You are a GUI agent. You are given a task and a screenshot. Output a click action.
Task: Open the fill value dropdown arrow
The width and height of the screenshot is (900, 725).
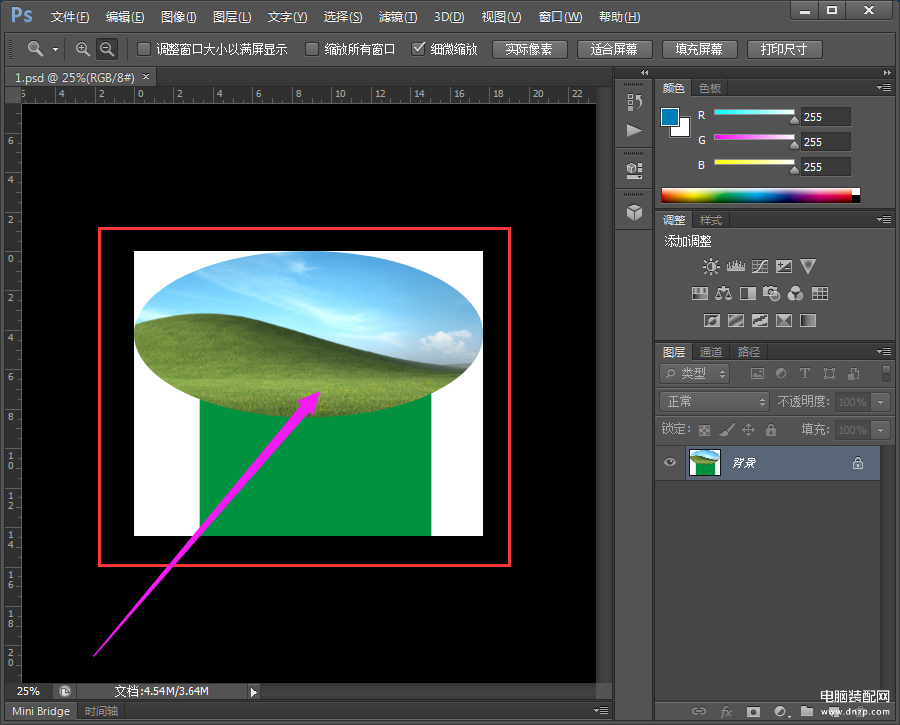click(x=880, y=429)
